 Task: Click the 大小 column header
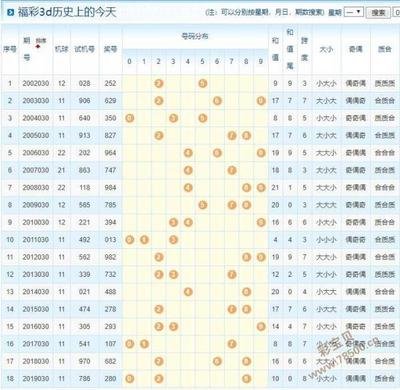[x=326, y=49]
